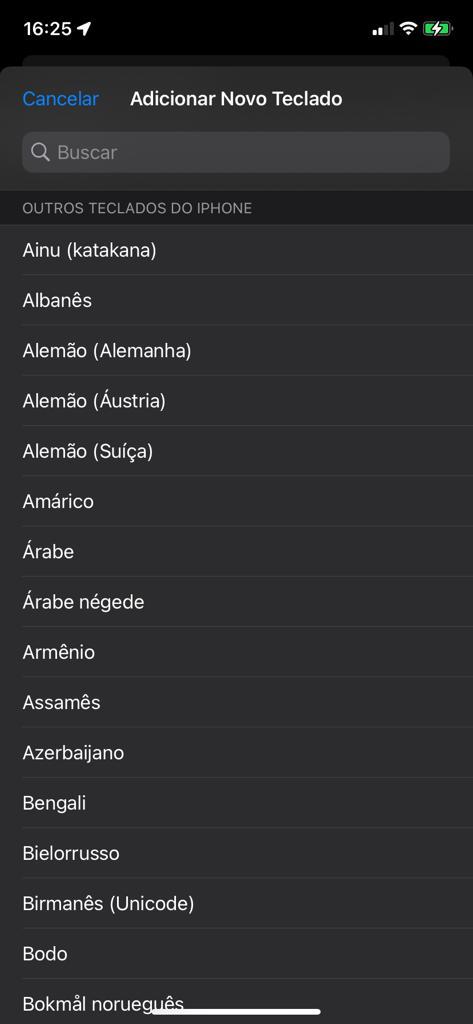
Task: Choose the Amárico keyboard
Action: click(236, 502)
